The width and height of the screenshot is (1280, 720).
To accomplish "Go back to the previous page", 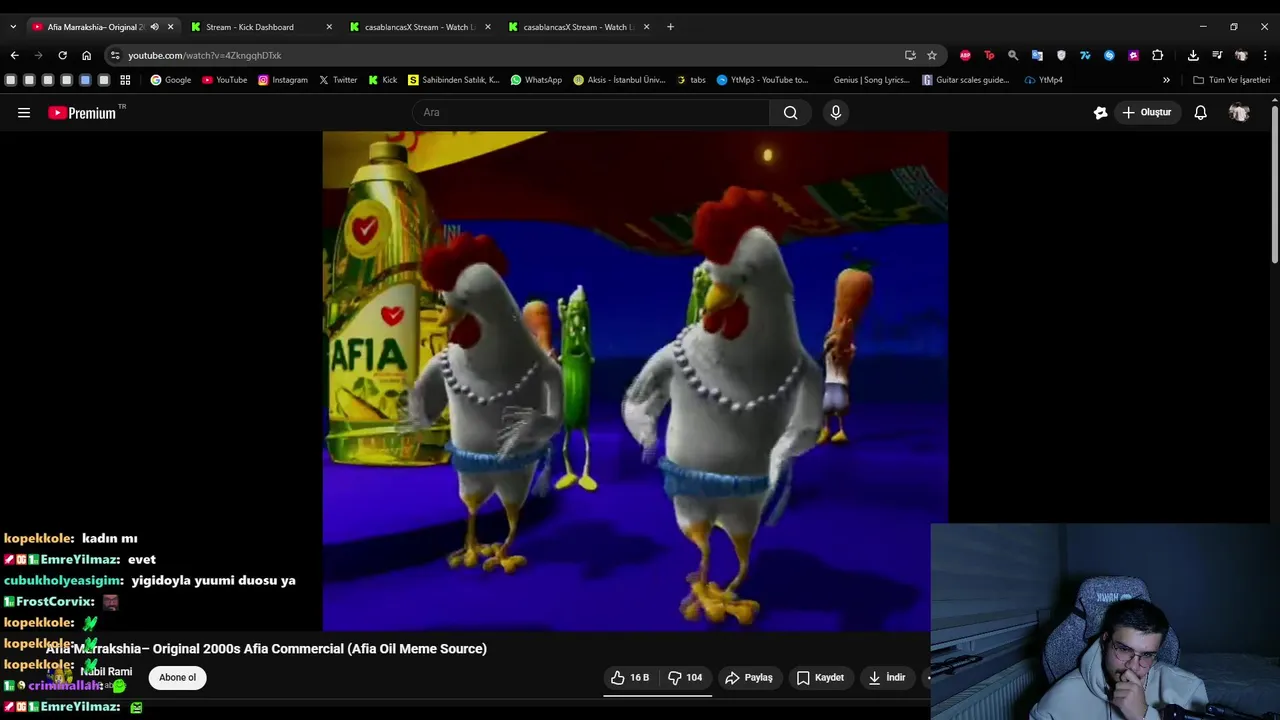I will click(x=14, y=55).
